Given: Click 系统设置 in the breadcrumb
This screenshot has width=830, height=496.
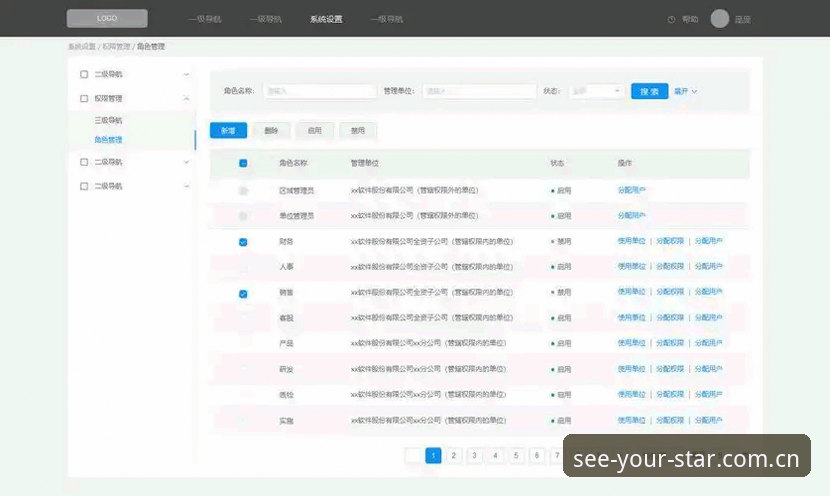Looking at the screenshot, I should [x=82, y=47].
